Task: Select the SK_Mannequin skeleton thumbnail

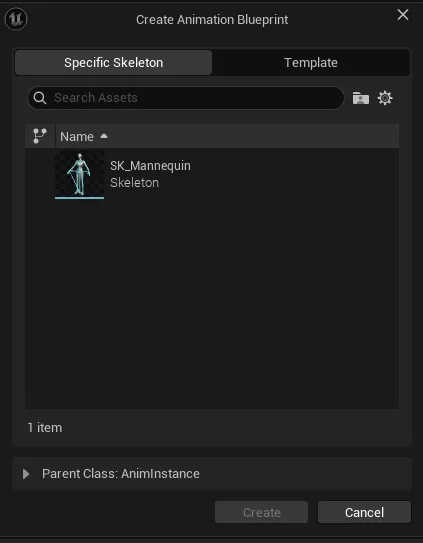Action: 79,174
